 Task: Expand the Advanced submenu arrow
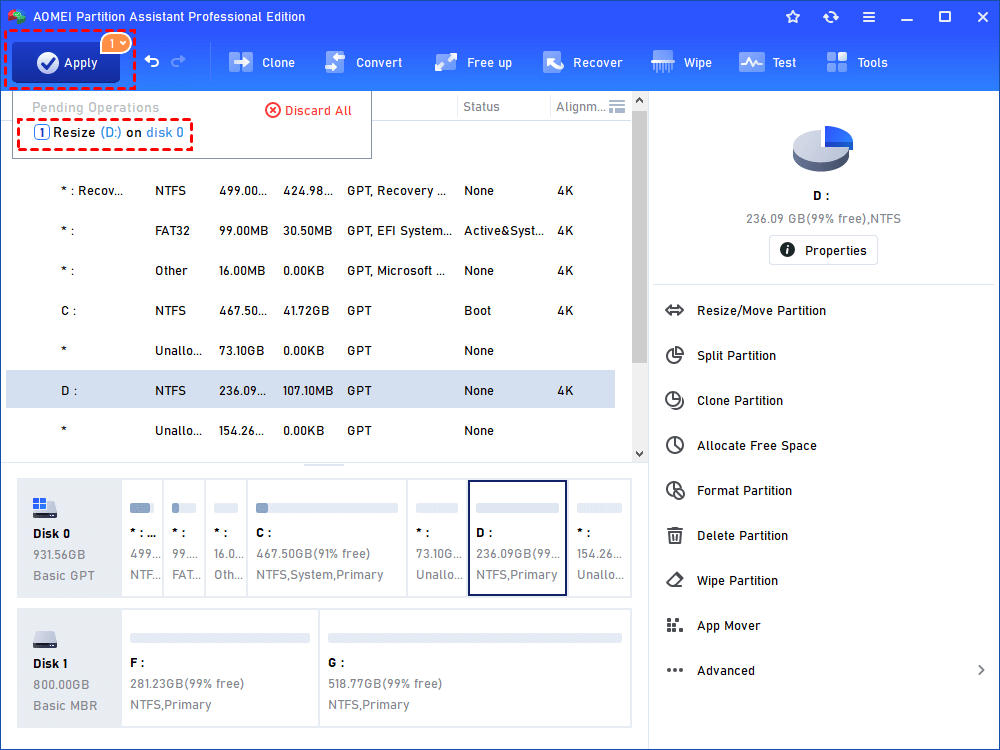tap(981, 670)
